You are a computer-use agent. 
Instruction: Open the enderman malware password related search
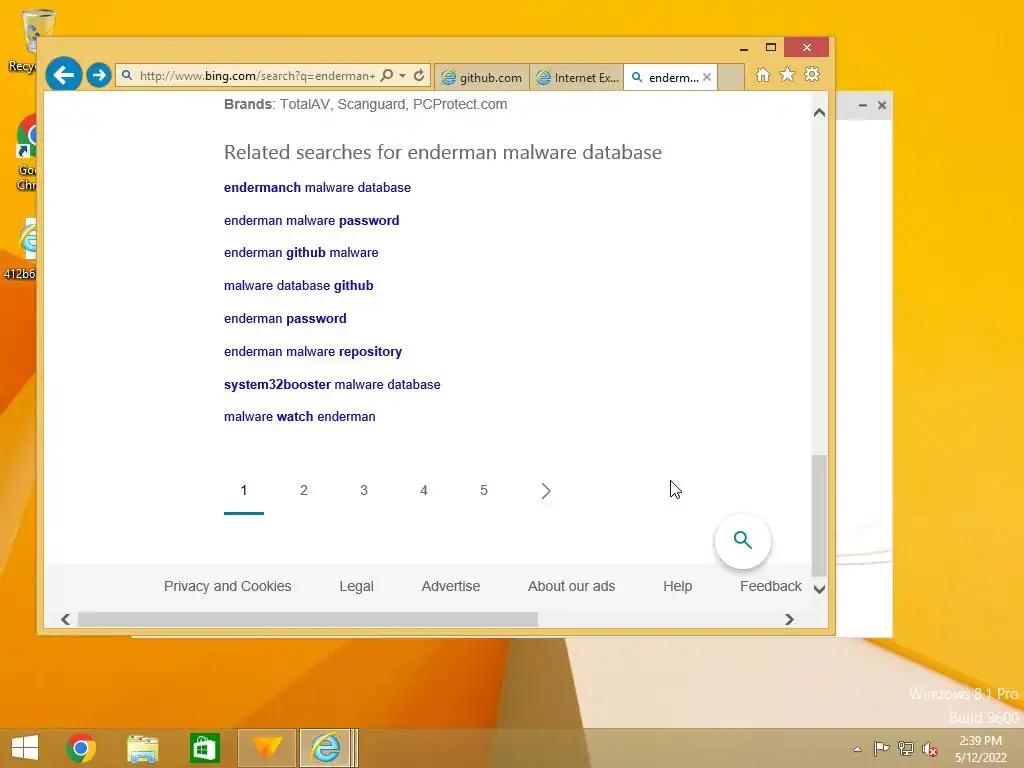point(312,221)
